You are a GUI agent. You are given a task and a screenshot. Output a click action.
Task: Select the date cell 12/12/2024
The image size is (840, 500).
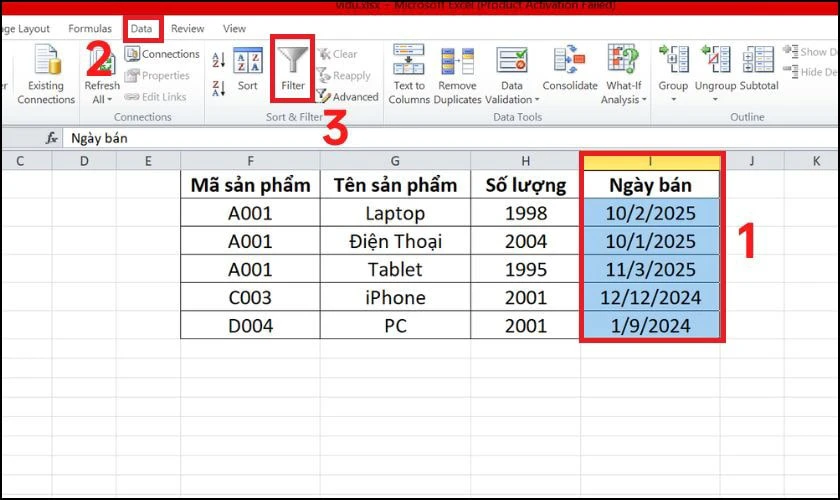click(650, 297)
